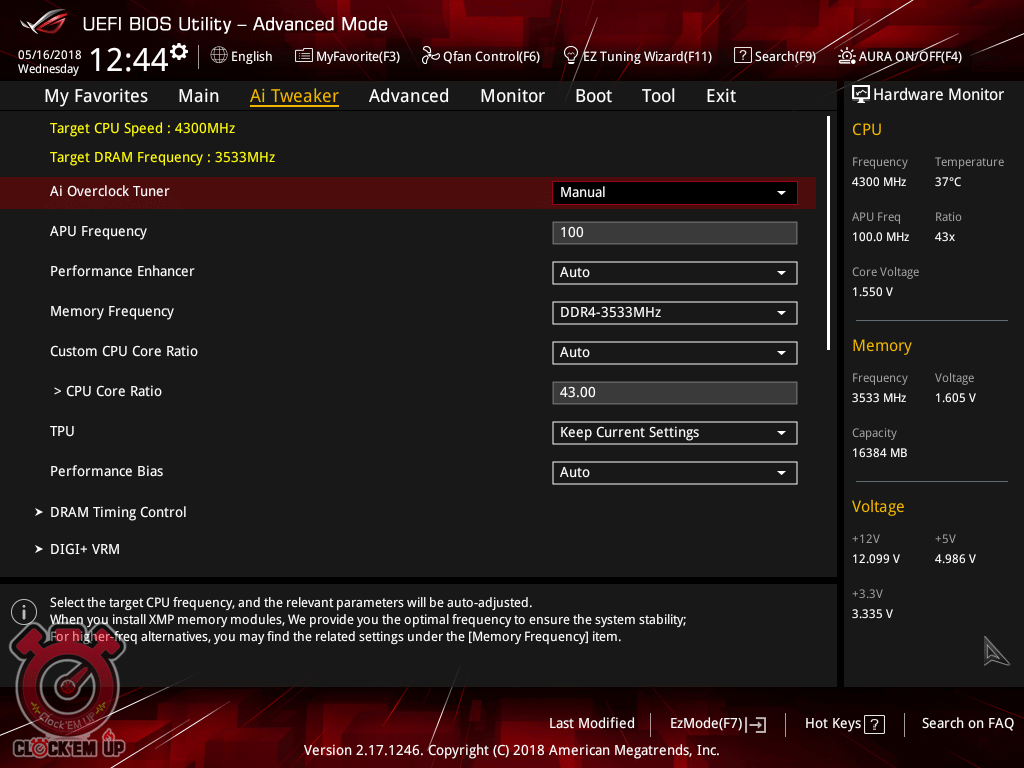Open Ai Overclock Tuner dropdown
This screenshot has width=1024, height=768.
click(674, 192)
